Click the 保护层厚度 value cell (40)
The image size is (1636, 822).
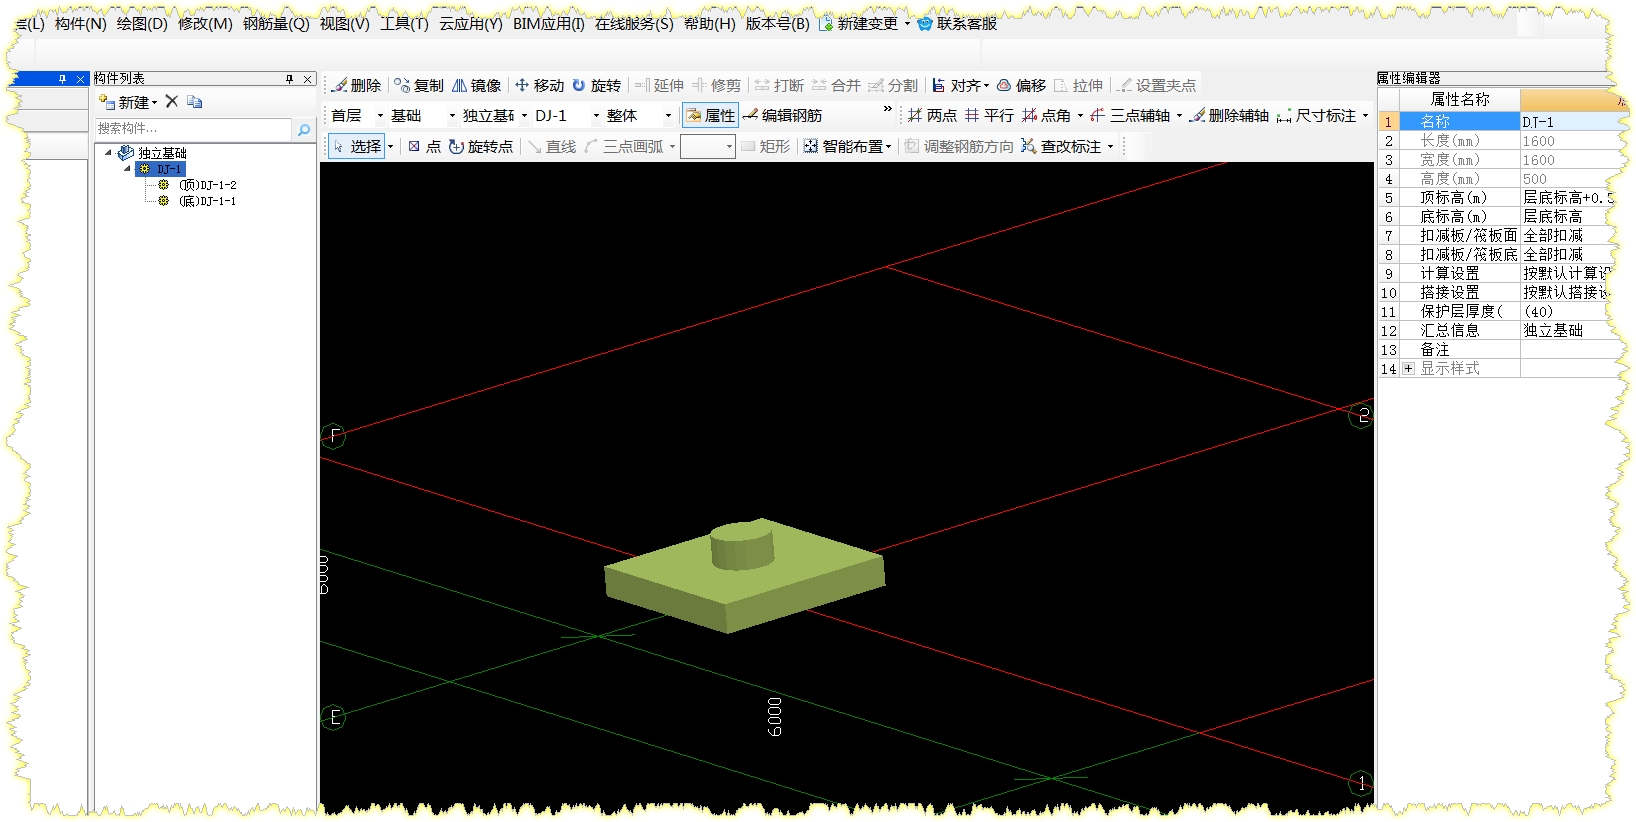tap(1568, 312)
